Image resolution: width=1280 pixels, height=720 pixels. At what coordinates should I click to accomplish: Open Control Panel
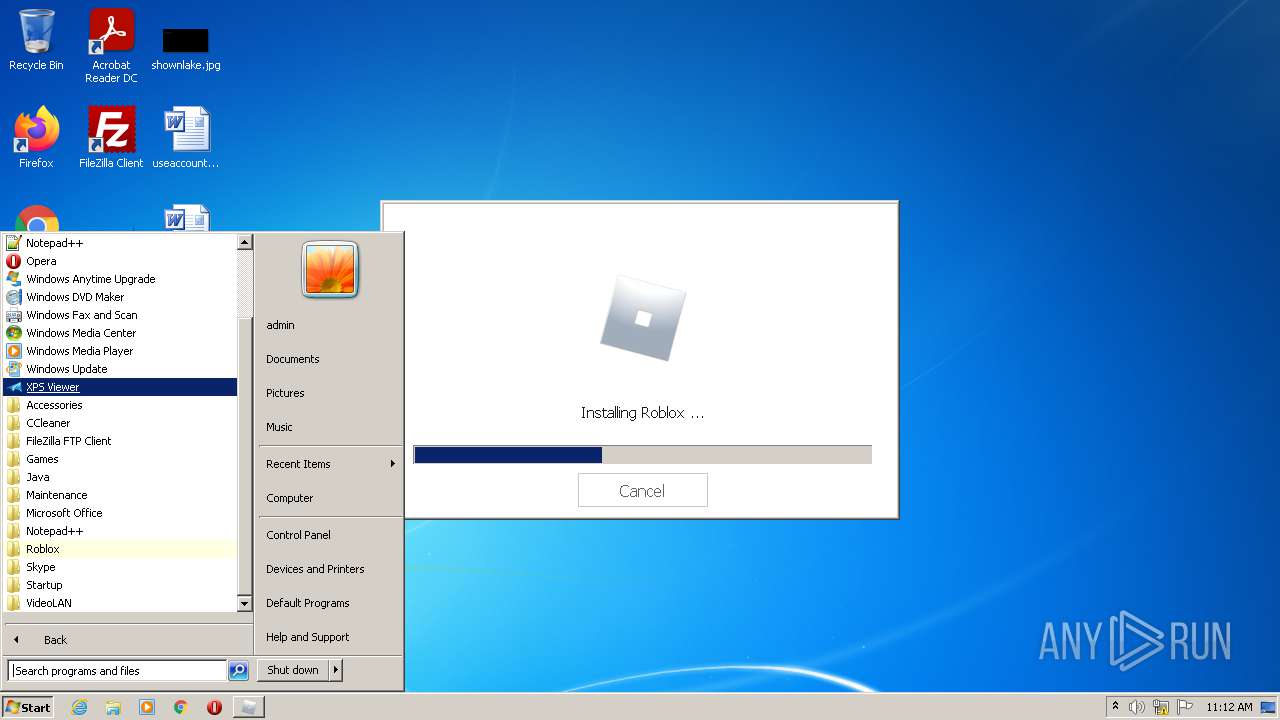click(330, 535)
